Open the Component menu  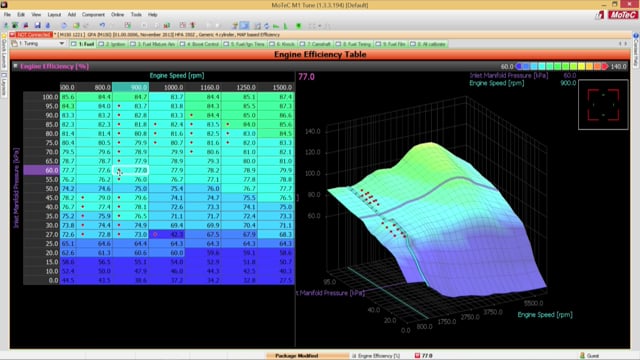point(93,15)
